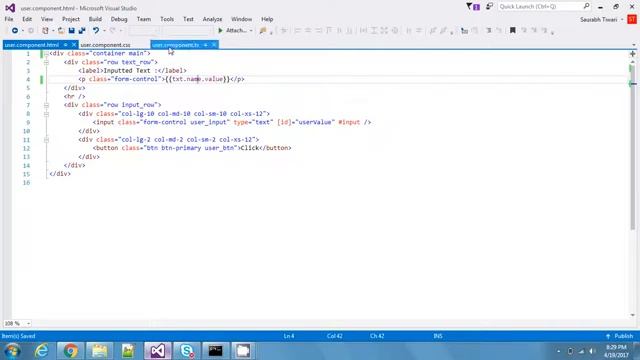The width and height of the screenshot is (640, 360).
Task: Click the Find in Files icon
Action: coord(263,31)
